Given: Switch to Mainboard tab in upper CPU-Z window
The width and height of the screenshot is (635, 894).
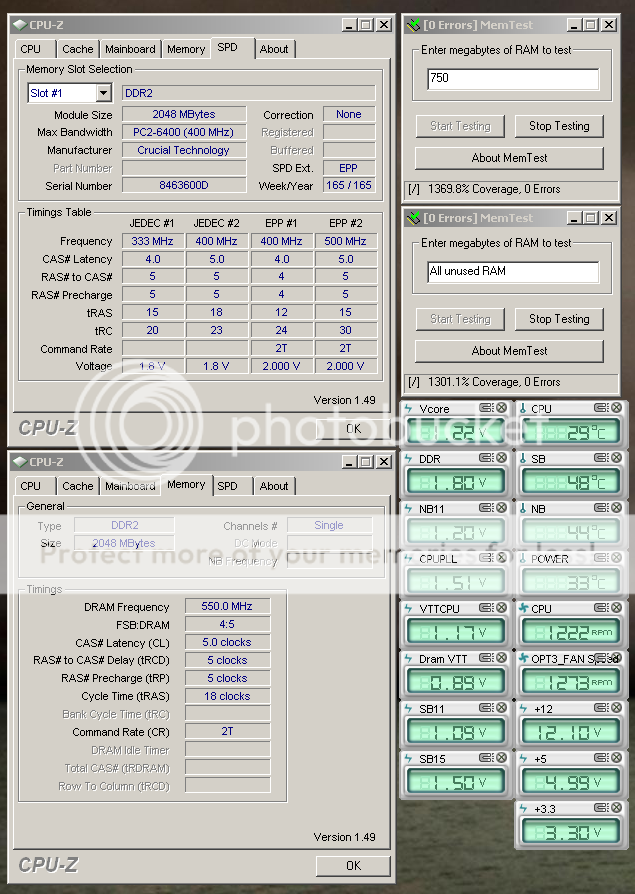Looking at the screenshot, I should 130,49.
